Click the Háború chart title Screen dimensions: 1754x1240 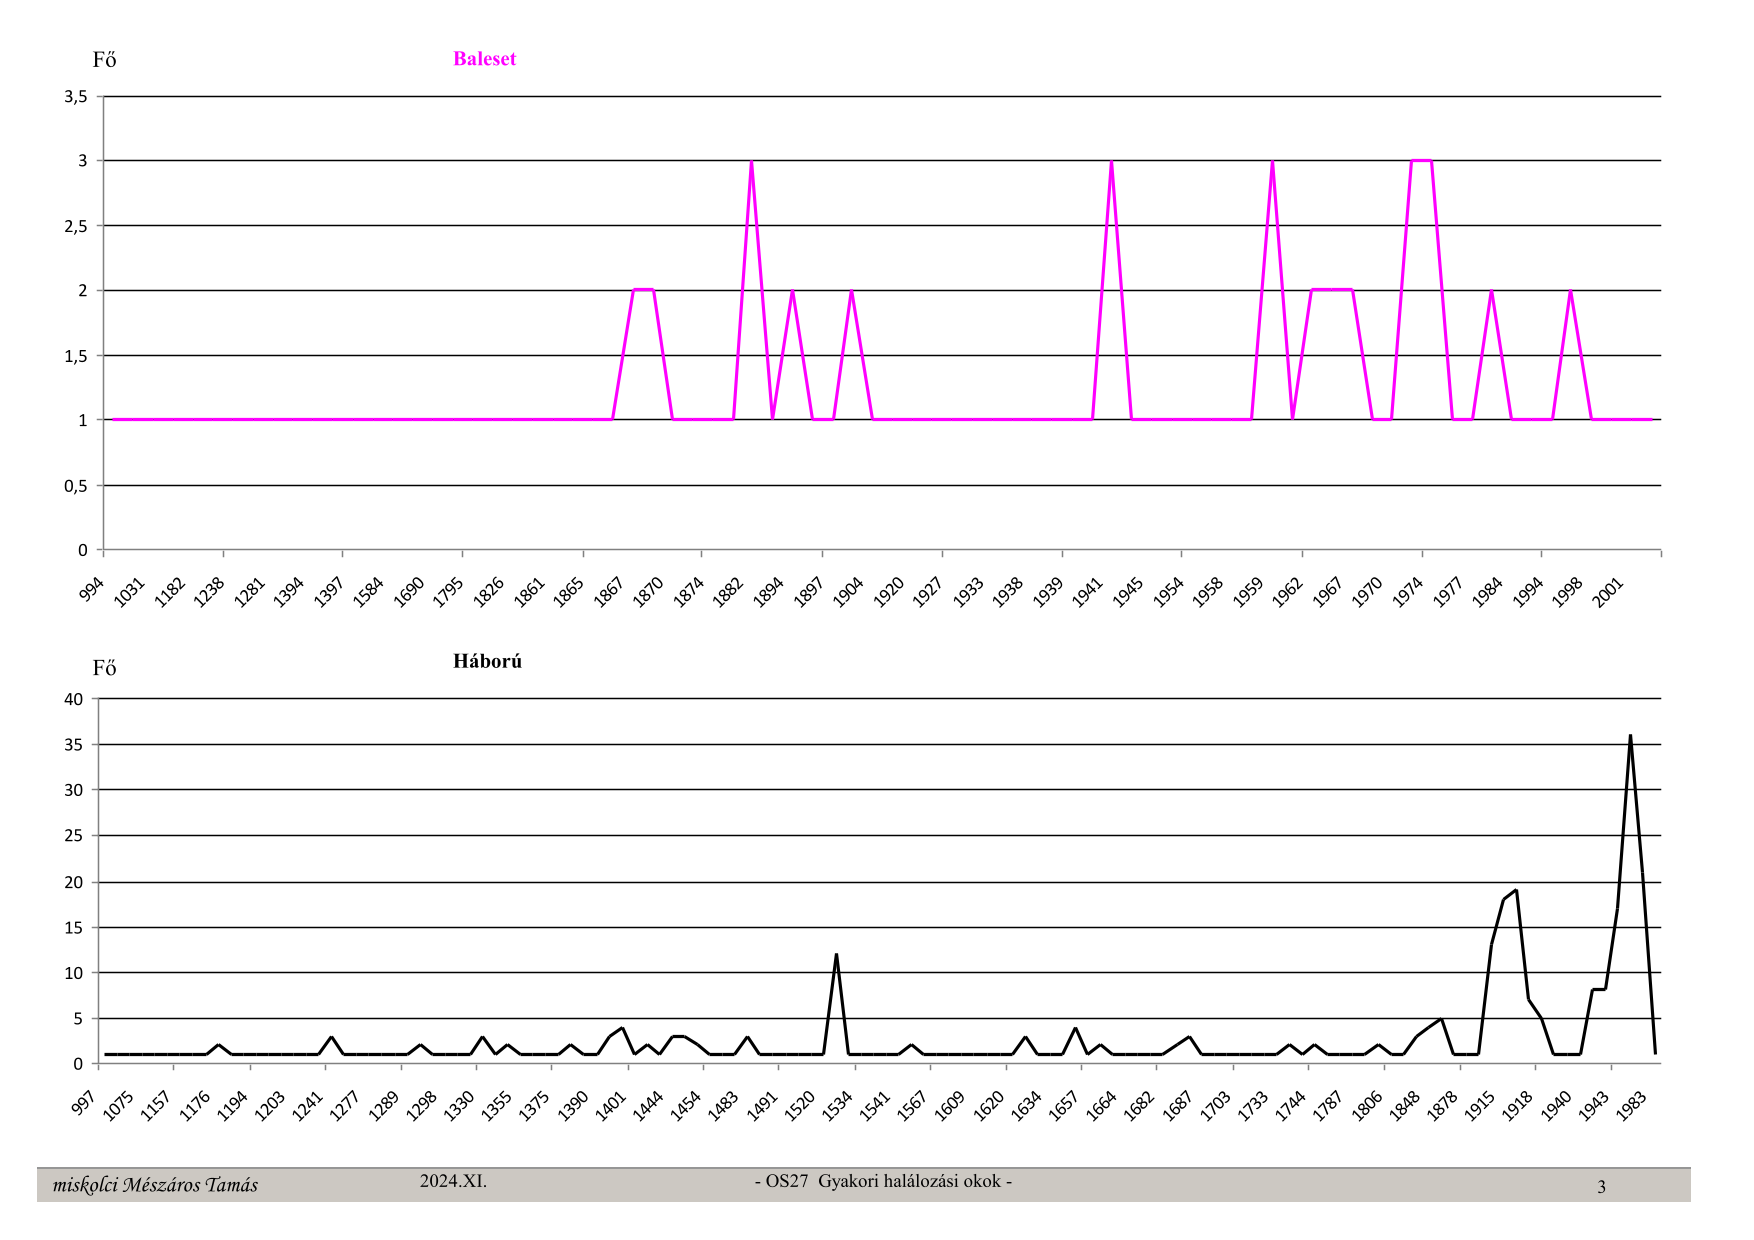click(x=487, y=661)
